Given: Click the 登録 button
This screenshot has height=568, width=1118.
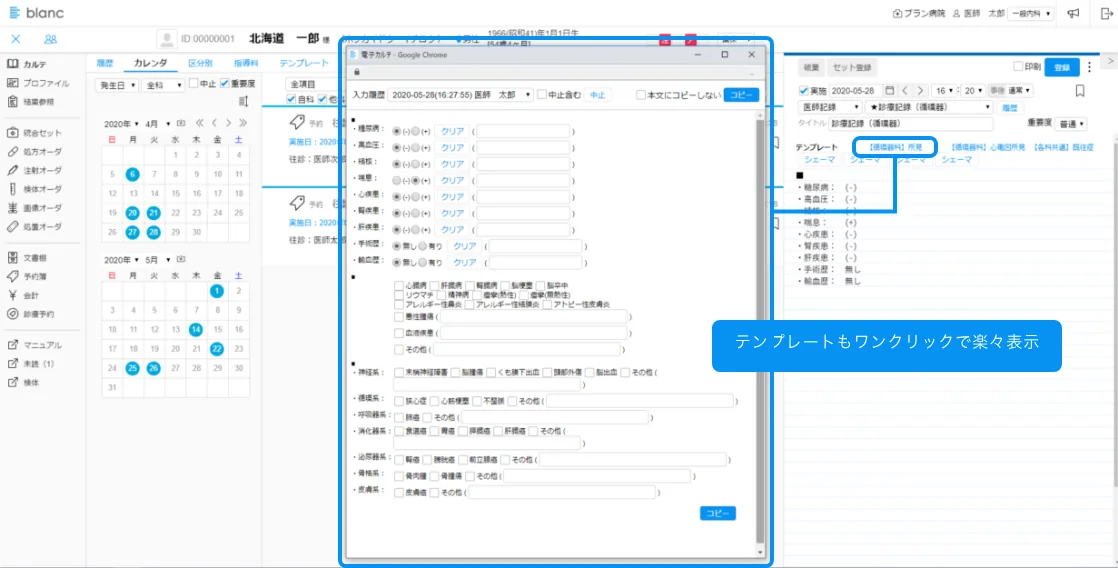Looking at the screenshot, I should coord(1062,67).
